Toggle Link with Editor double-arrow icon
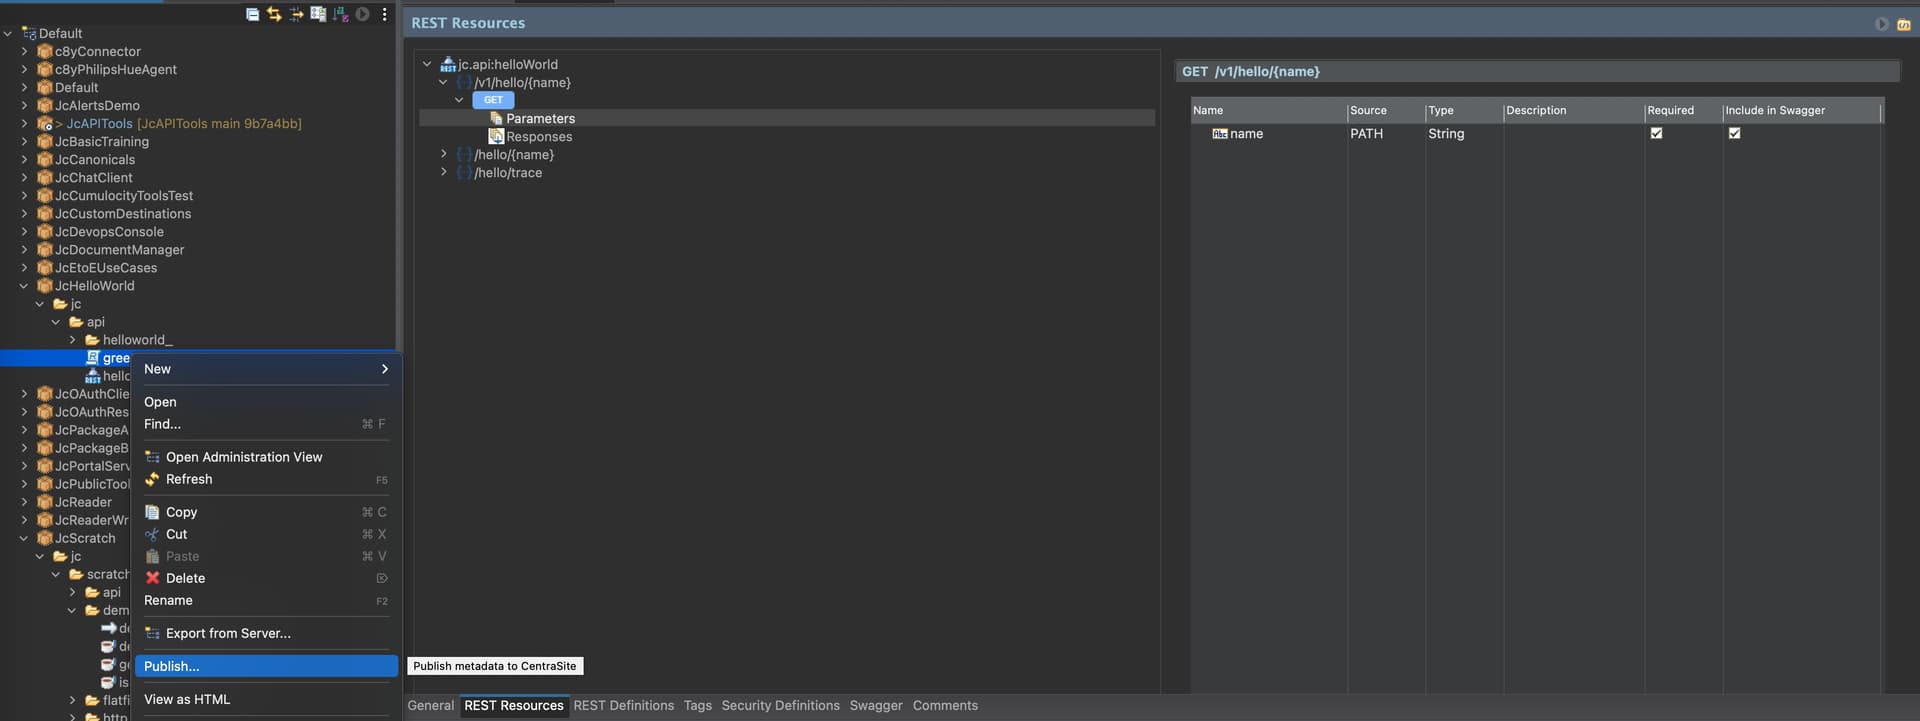The width and height of the screenshot is (1920, 721). tap(274, 14)
